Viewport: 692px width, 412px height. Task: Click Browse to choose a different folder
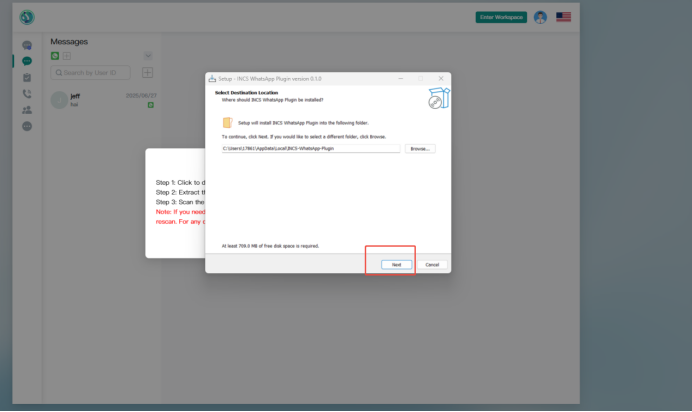420,148
